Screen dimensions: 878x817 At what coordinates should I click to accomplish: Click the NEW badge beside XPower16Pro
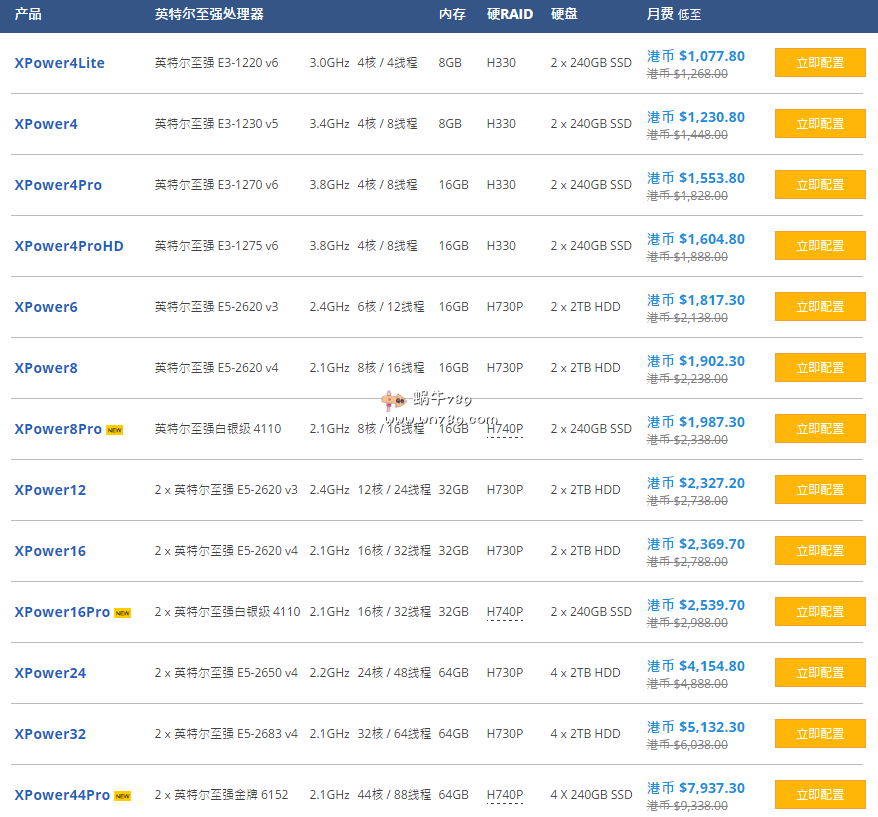point(122,613)
